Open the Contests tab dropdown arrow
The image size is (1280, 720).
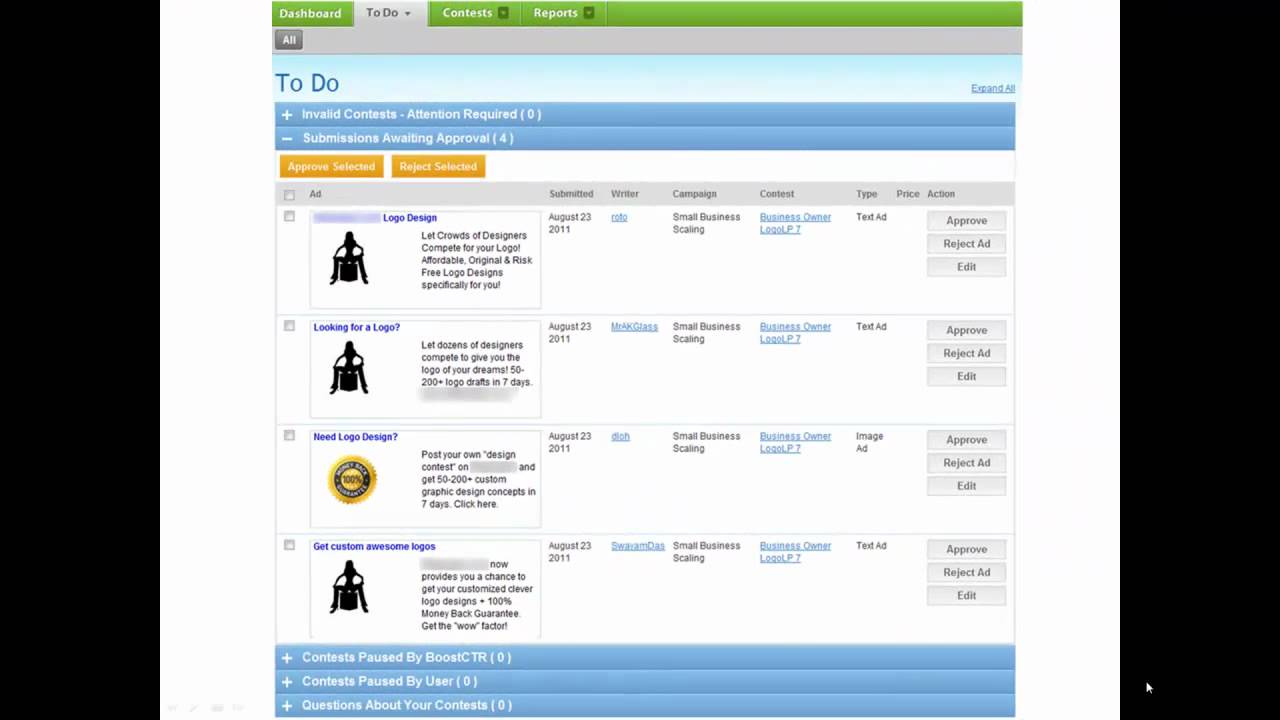click(x=503, y=13)
